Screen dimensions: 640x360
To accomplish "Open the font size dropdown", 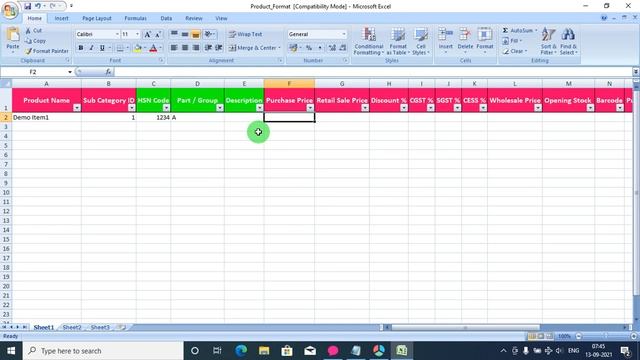I will point(137,34).
